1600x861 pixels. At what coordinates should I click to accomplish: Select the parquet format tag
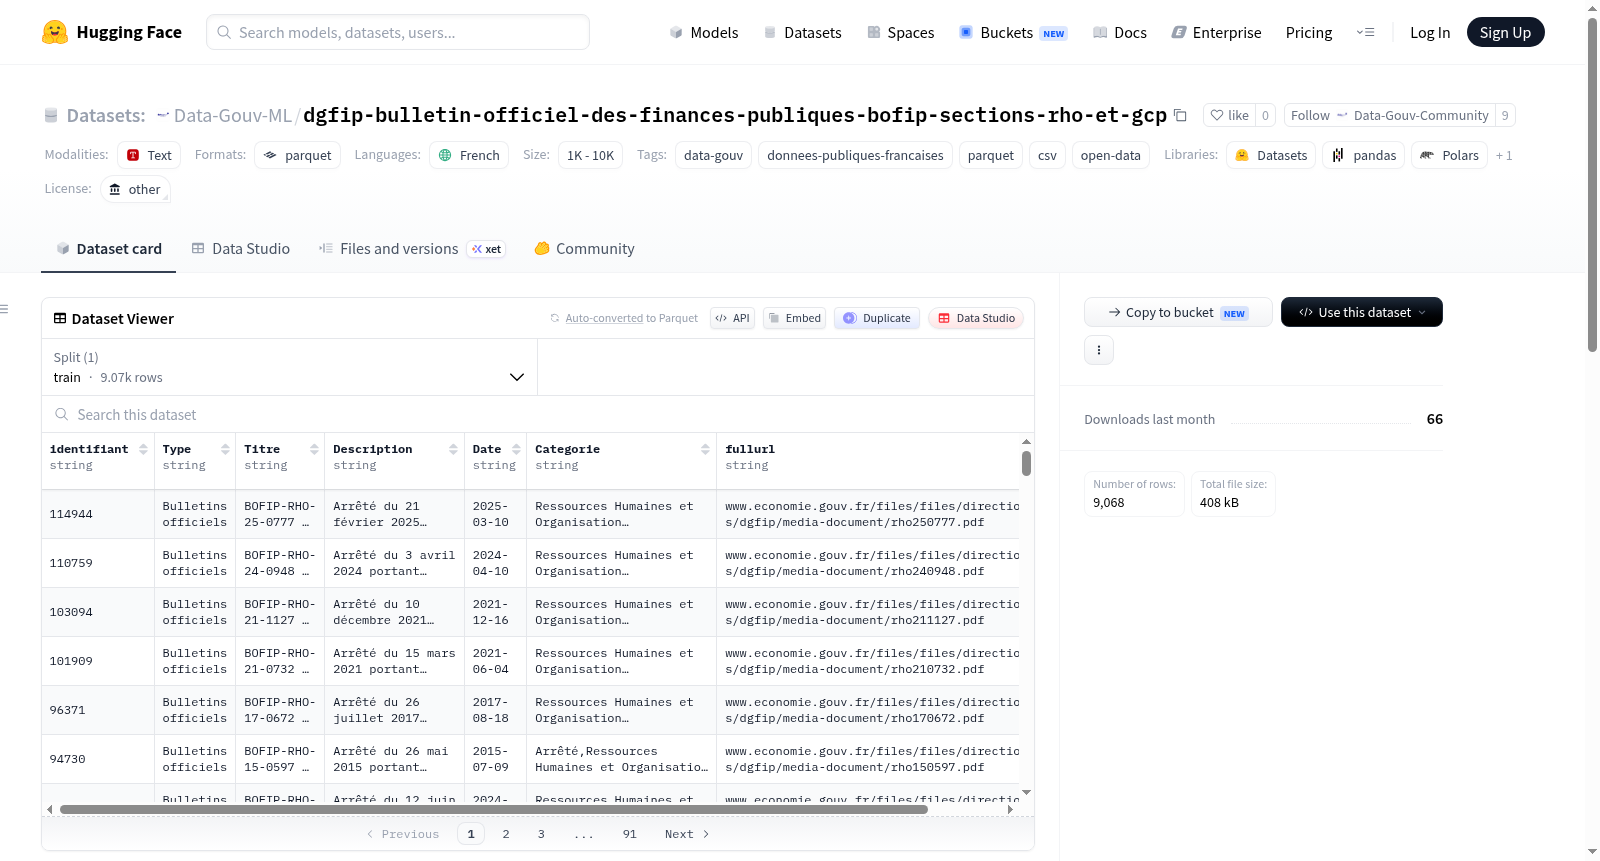tap(298, 155)
